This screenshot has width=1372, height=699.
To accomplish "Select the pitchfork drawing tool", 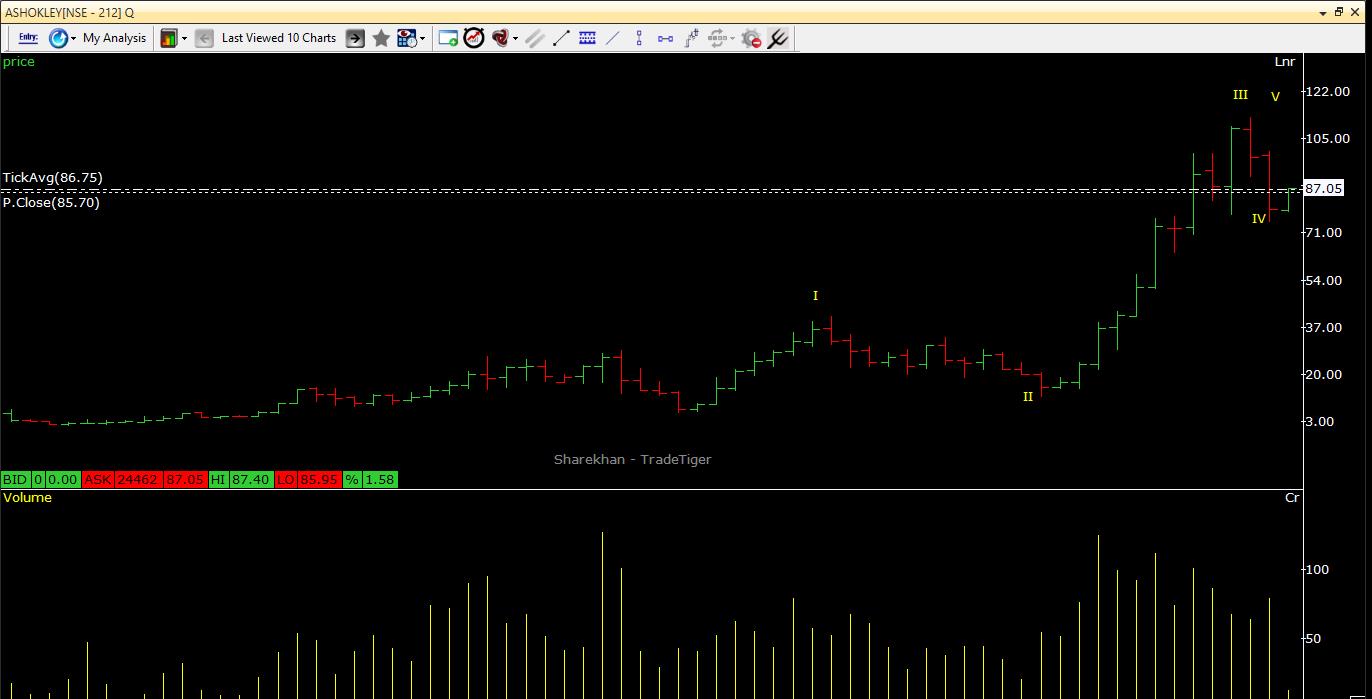I will tap(777, 38).
